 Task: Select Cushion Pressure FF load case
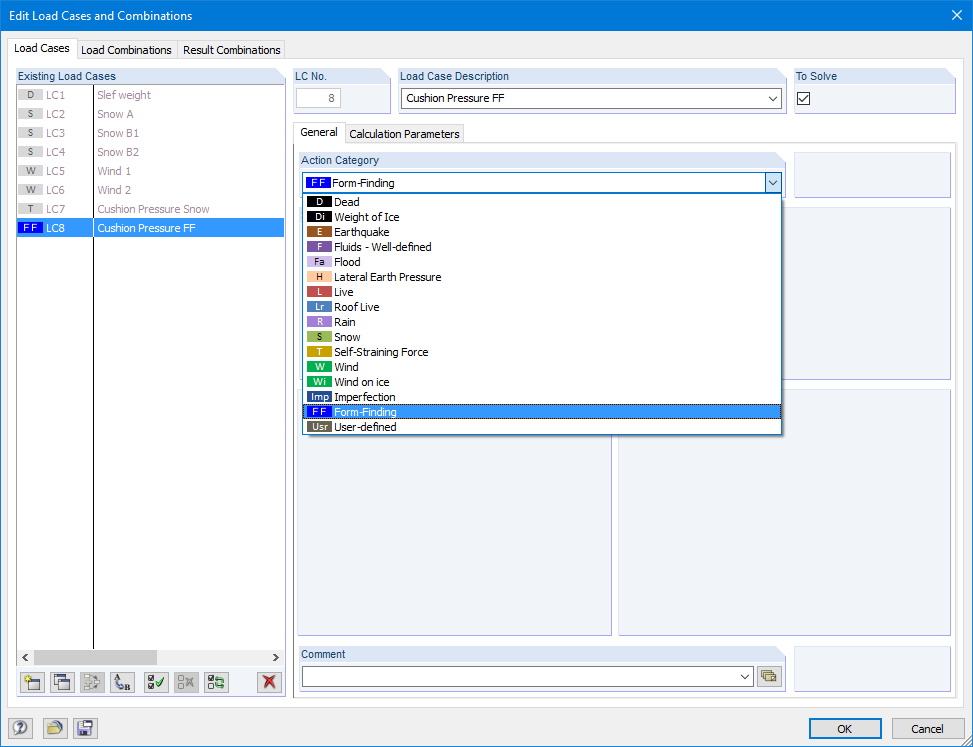point(151,228)
